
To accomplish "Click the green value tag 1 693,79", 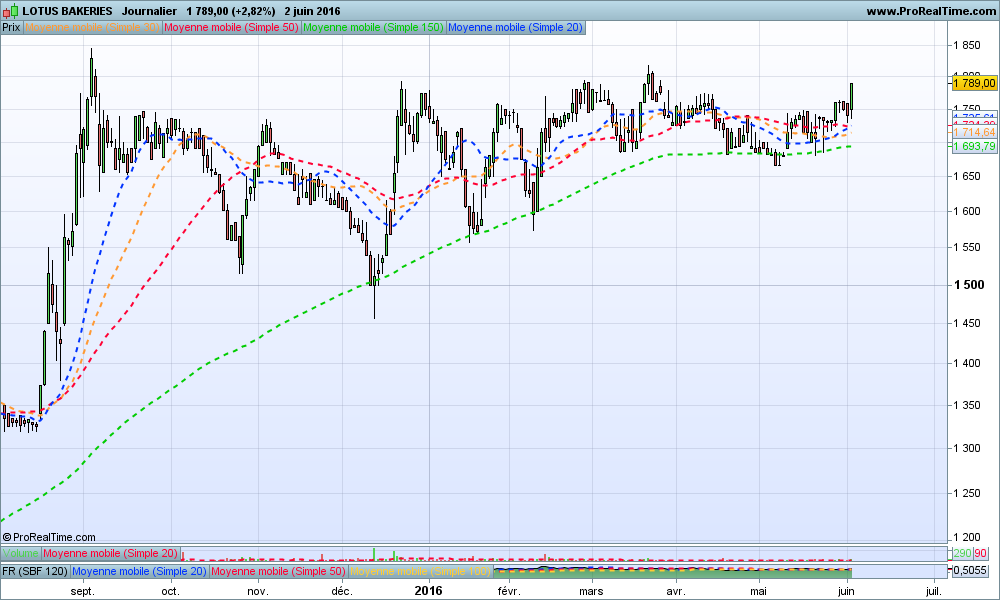I will pos(974,146).
